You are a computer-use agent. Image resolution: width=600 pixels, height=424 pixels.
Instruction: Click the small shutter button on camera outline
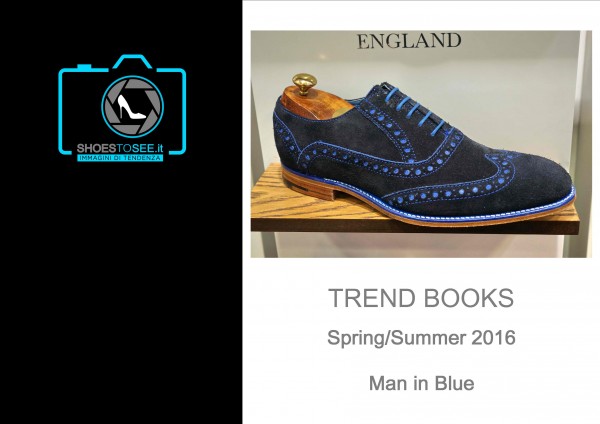[x=84, y=67]
